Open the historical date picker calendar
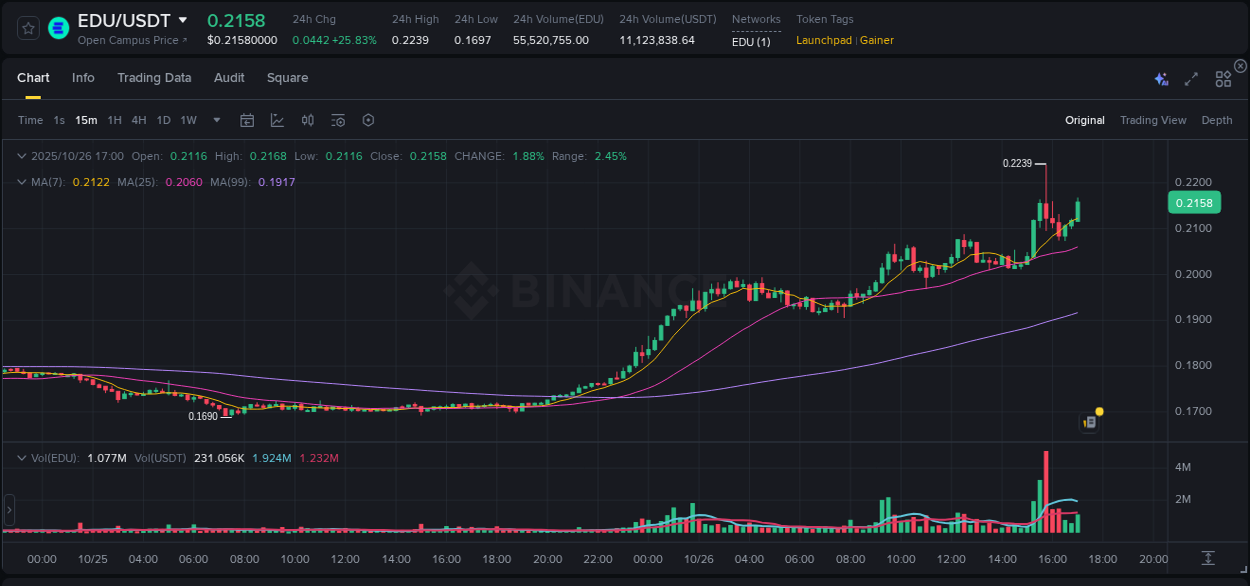The height and width of the screenshot is (586, 1250). 247,120
